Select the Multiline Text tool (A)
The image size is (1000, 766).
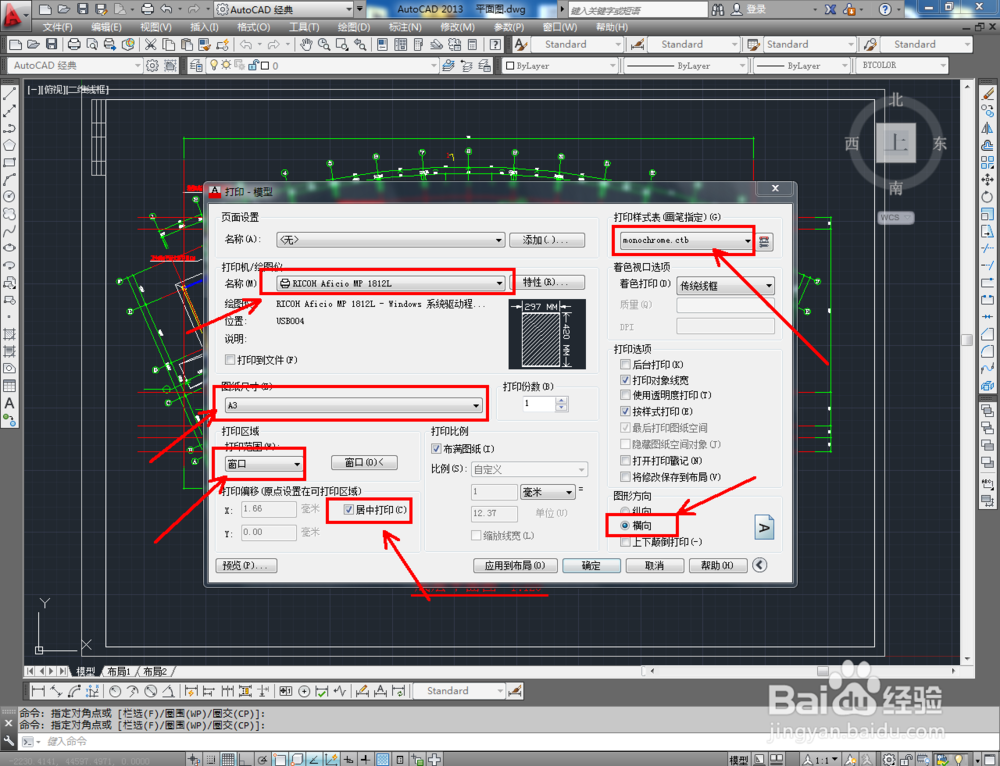pos(9,403)
